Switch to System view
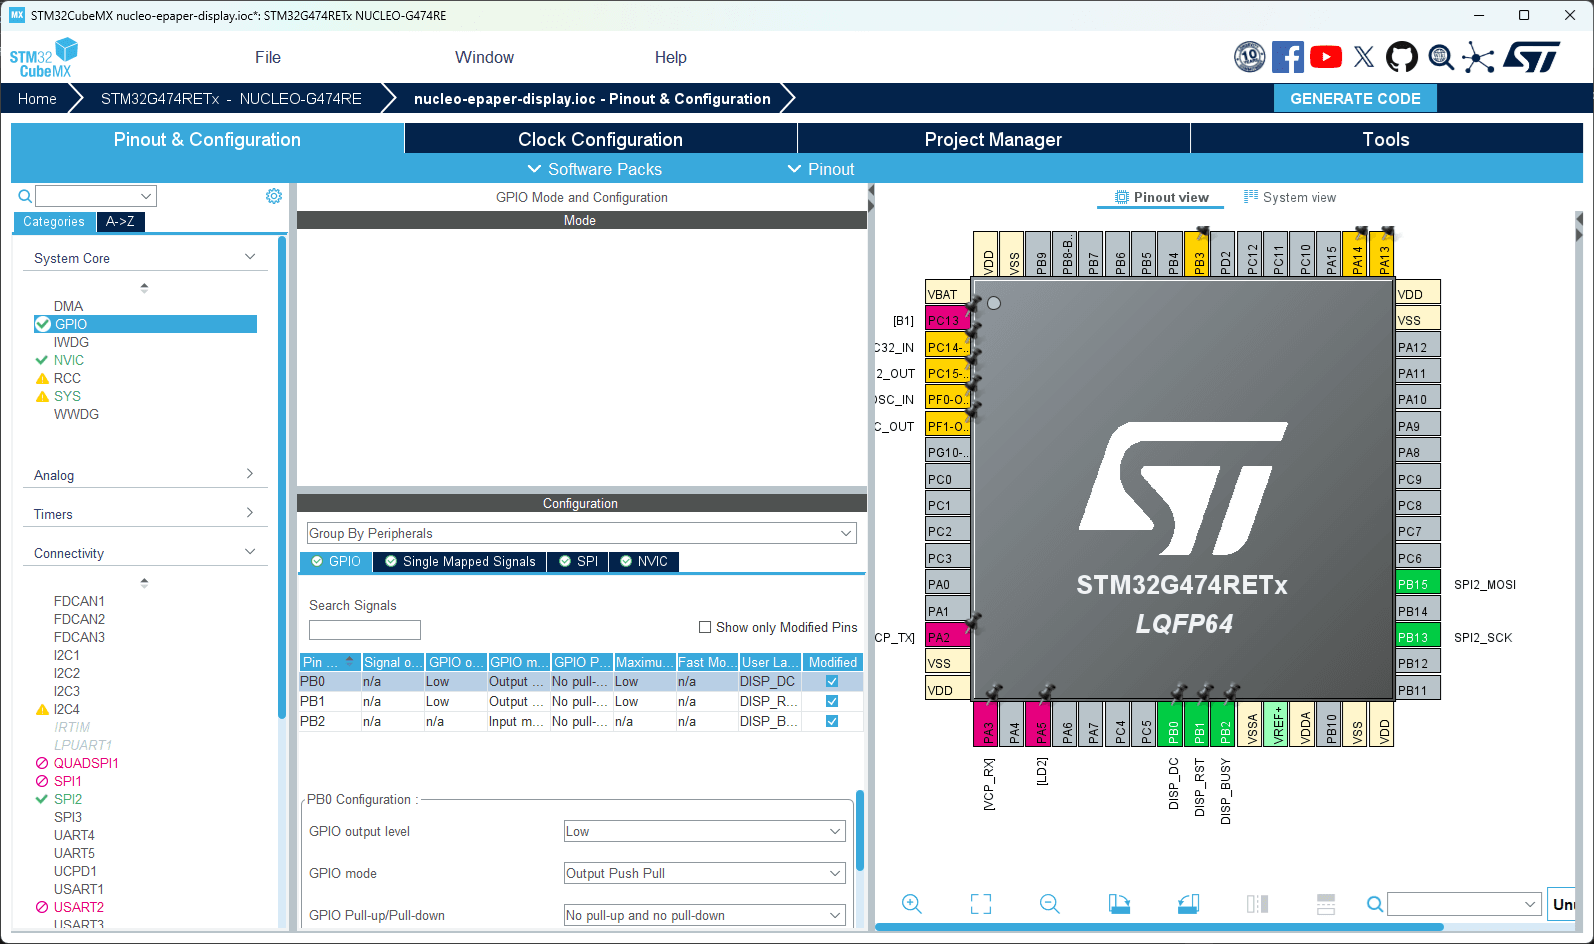 pyautogui.click(x=1289, y=197)
